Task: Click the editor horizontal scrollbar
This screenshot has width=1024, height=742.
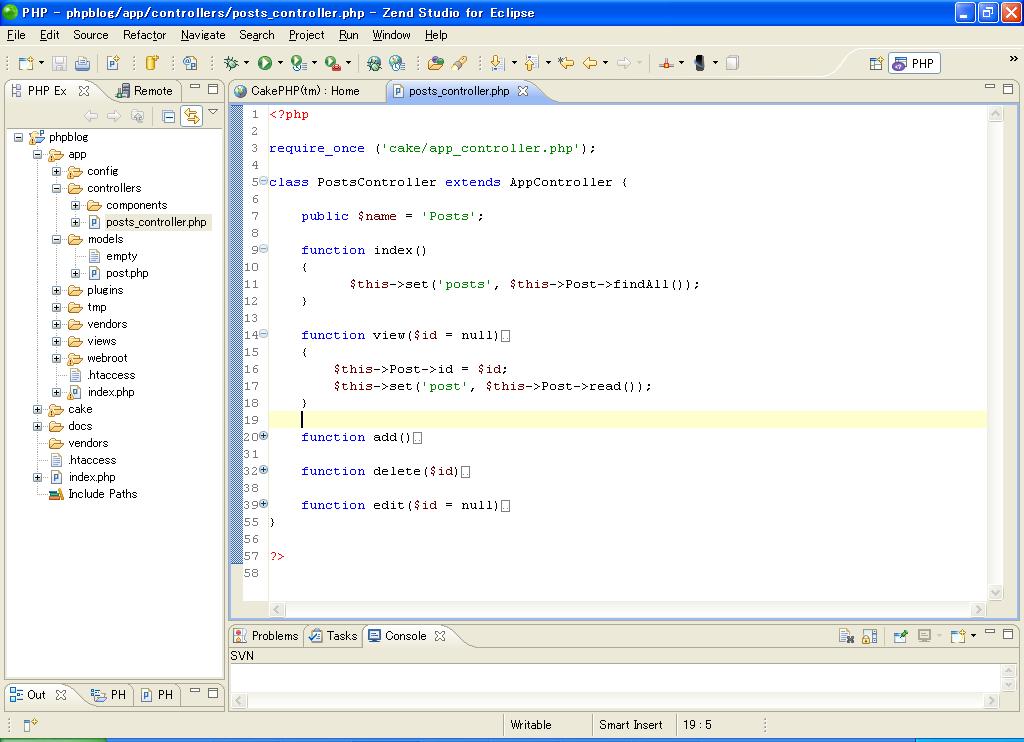Action: pos(628,609)
